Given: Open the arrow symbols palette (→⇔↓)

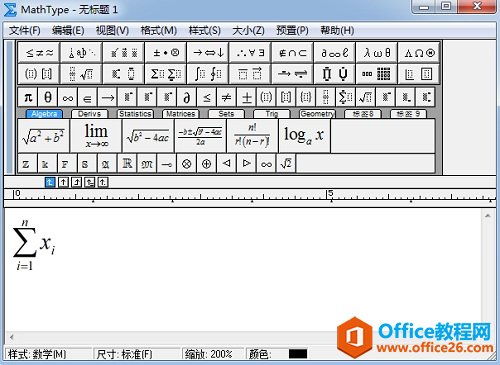Looking at the screenshot, I should (208, 53).
